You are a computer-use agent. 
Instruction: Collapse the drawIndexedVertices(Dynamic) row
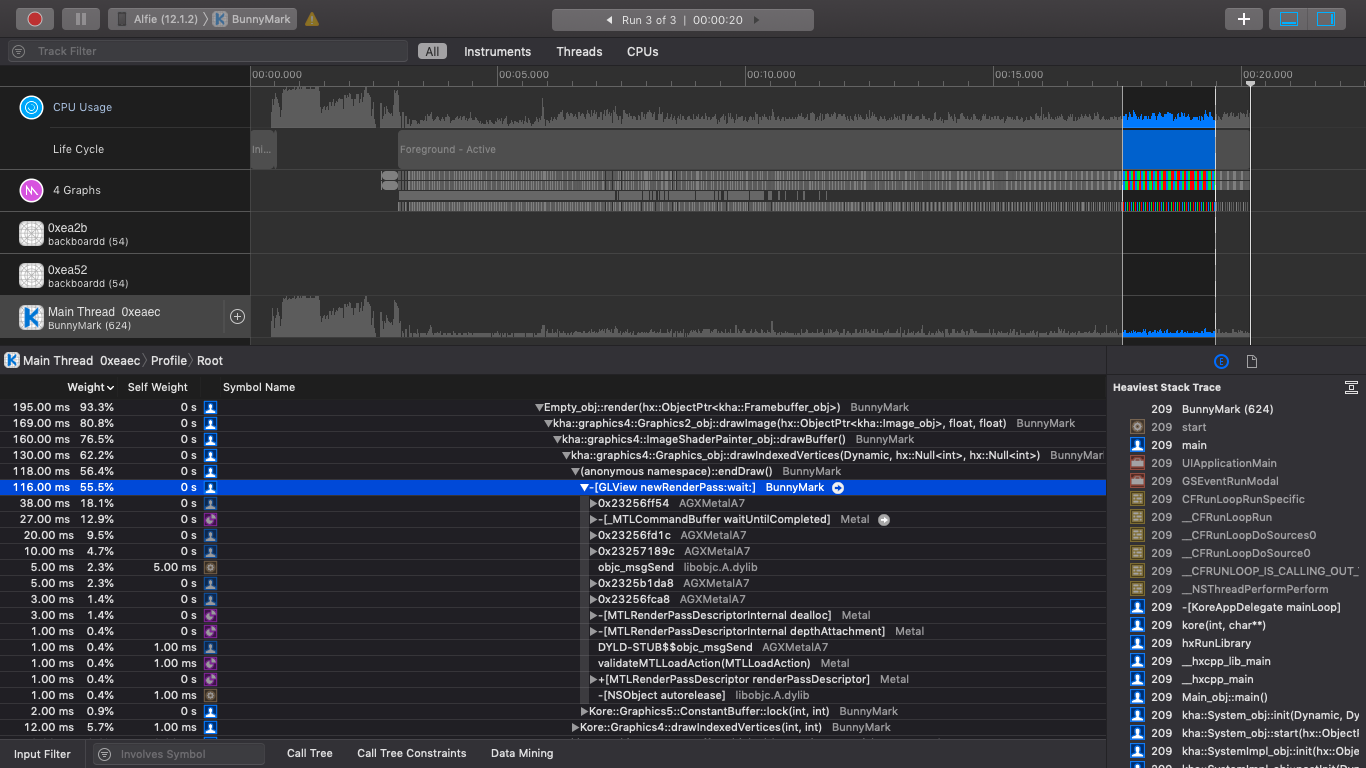(566, 455)
